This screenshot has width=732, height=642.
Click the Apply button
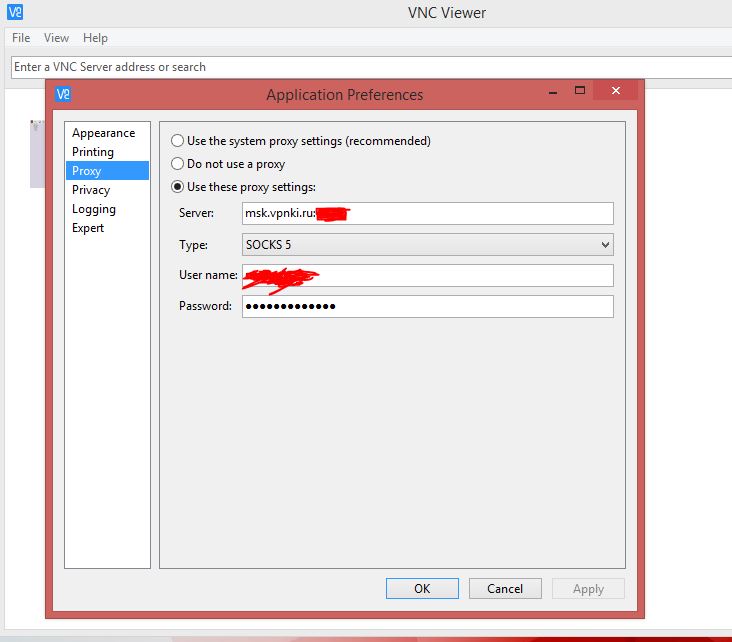[588, 588]
